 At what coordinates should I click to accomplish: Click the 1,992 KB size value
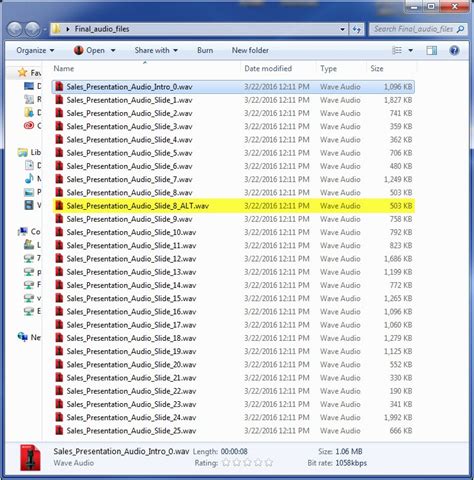point(398,417)
